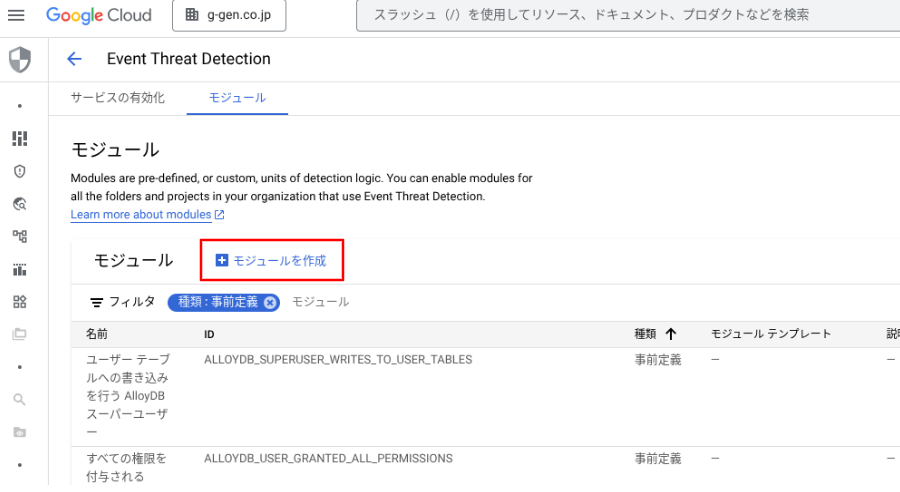Viewport: 900px width, 492px height.
Task: Open the hamburger navigation menu
Action: [x=16, y=15]
